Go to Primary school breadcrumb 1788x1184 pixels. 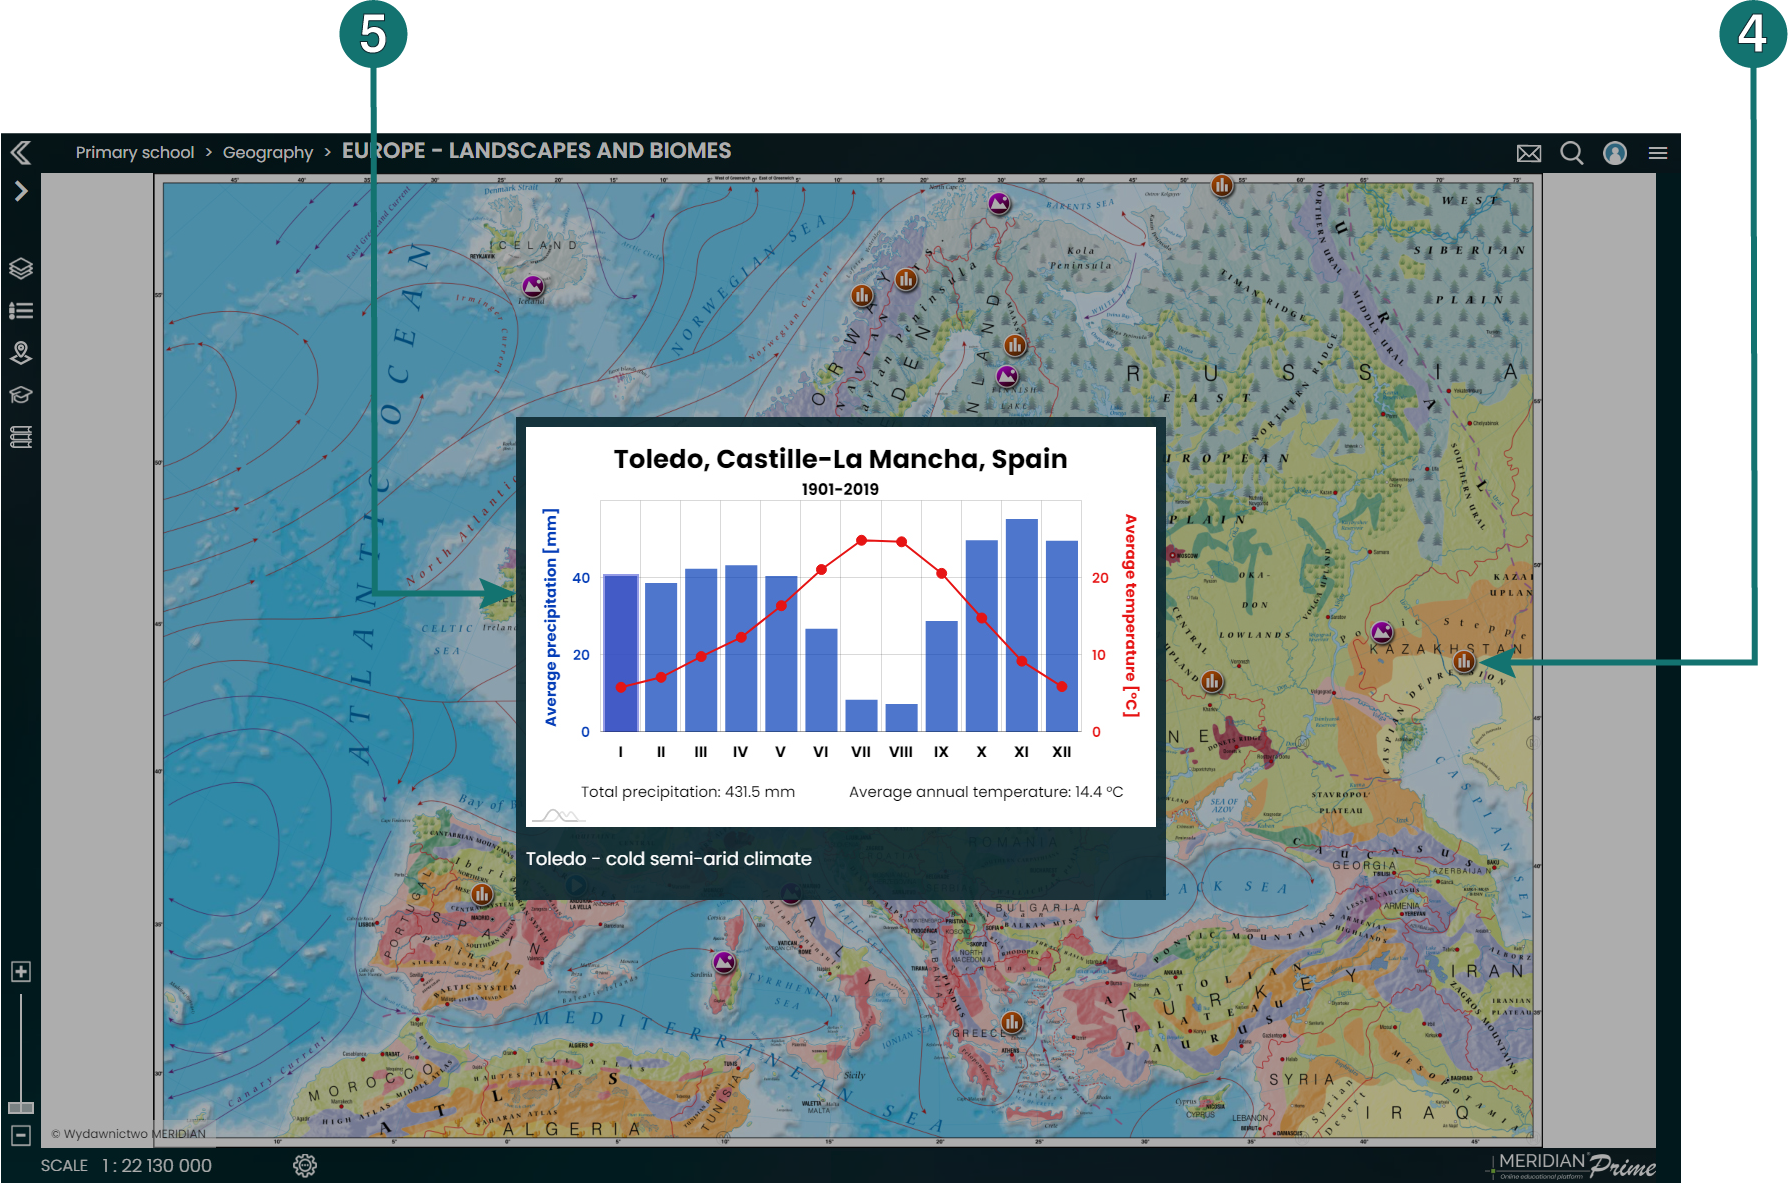click(135, 153)
